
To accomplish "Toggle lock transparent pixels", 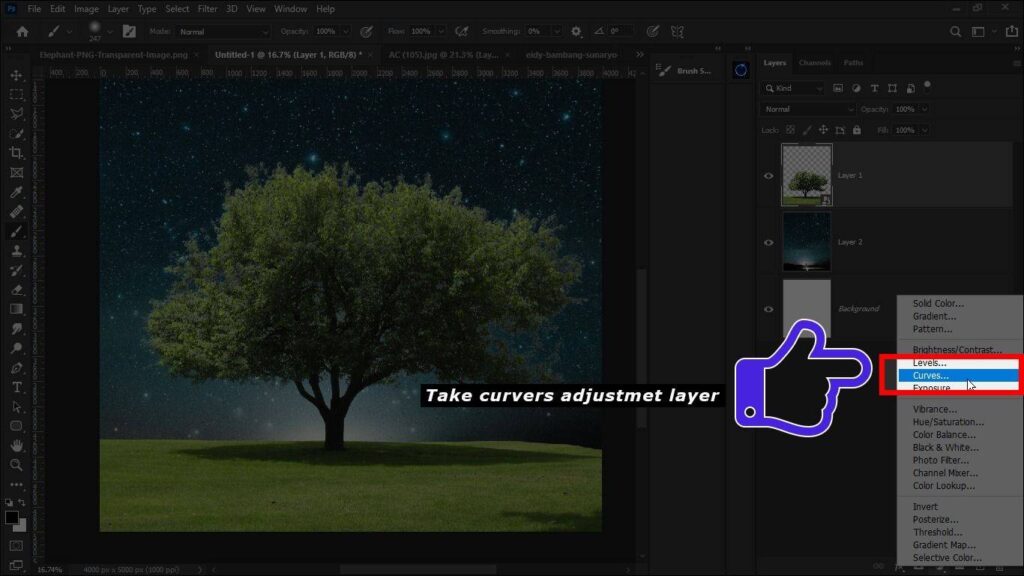I will tap(790, 130).
